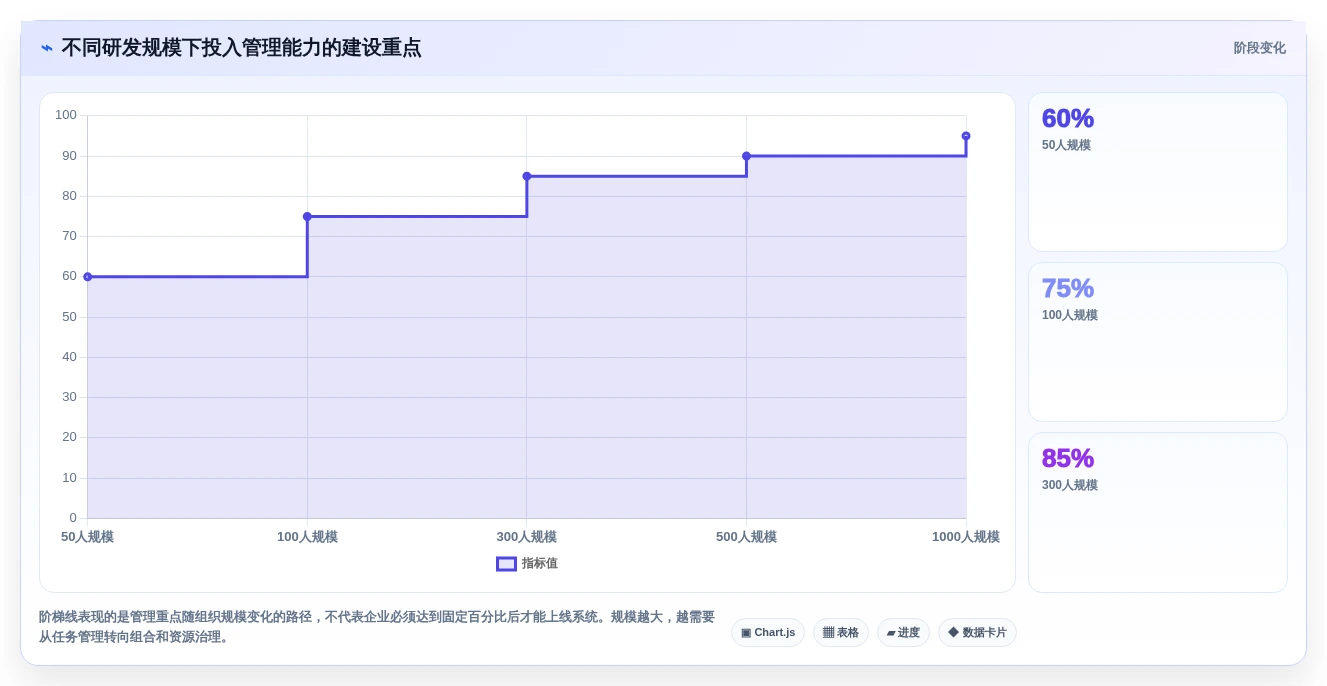The width and height of the screenshot is (1327, 686).
Task: Click the 100人规模 caption under 75%
Action: pos(1070,315)
